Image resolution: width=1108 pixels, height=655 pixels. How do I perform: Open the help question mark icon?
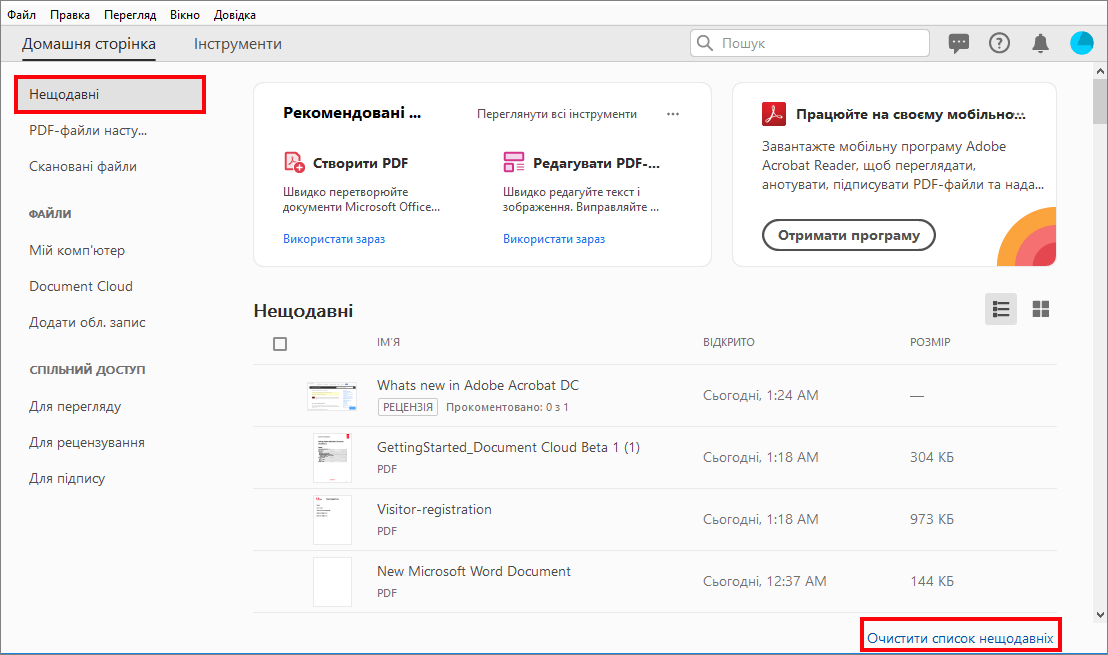click(999, 43)
